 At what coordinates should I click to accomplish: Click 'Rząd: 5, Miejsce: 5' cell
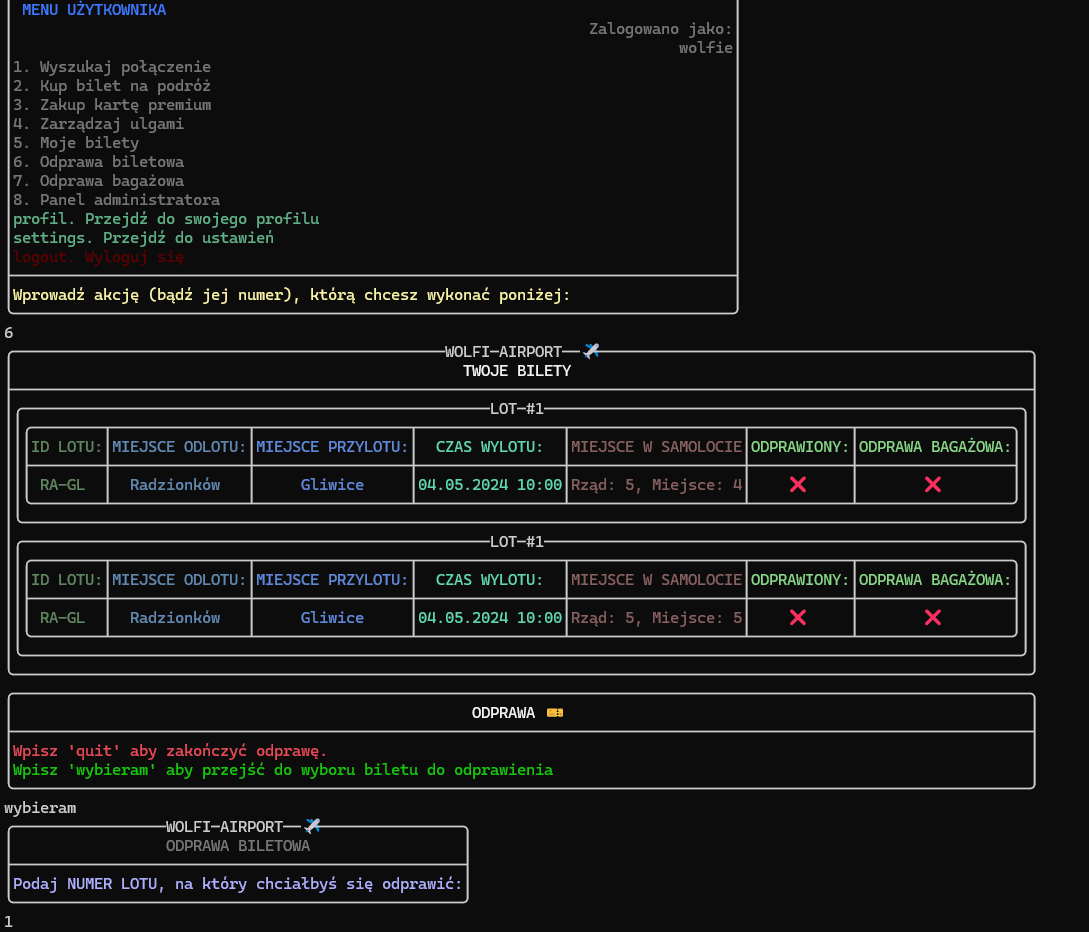[x=656, y=617]
